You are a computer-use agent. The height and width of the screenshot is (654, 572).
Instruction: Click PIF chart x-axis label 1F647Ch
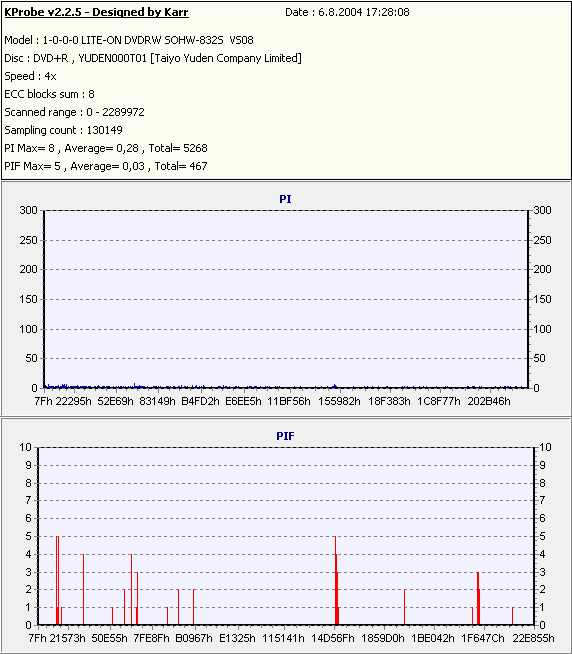tap(483, 638)
